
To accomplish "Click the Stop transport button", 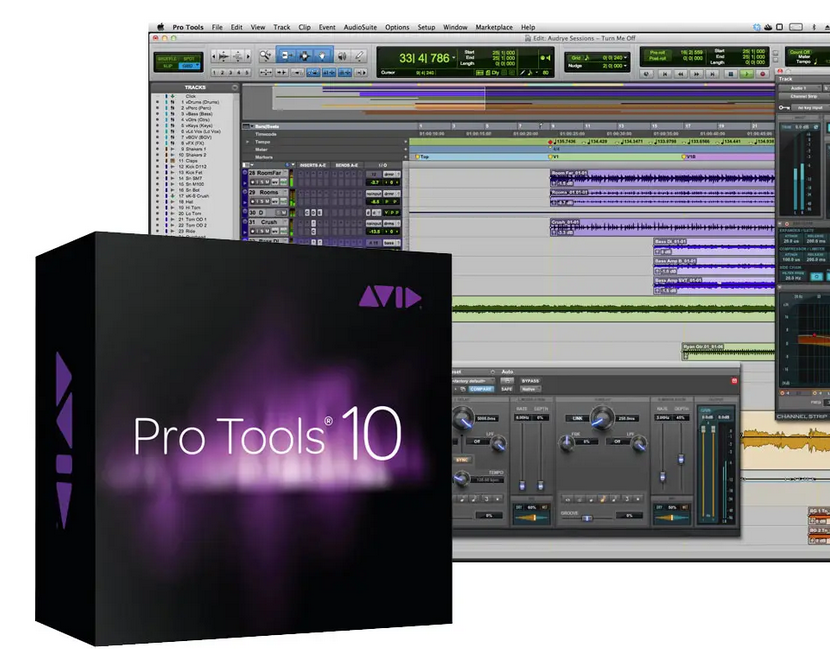I will [730, 74].
